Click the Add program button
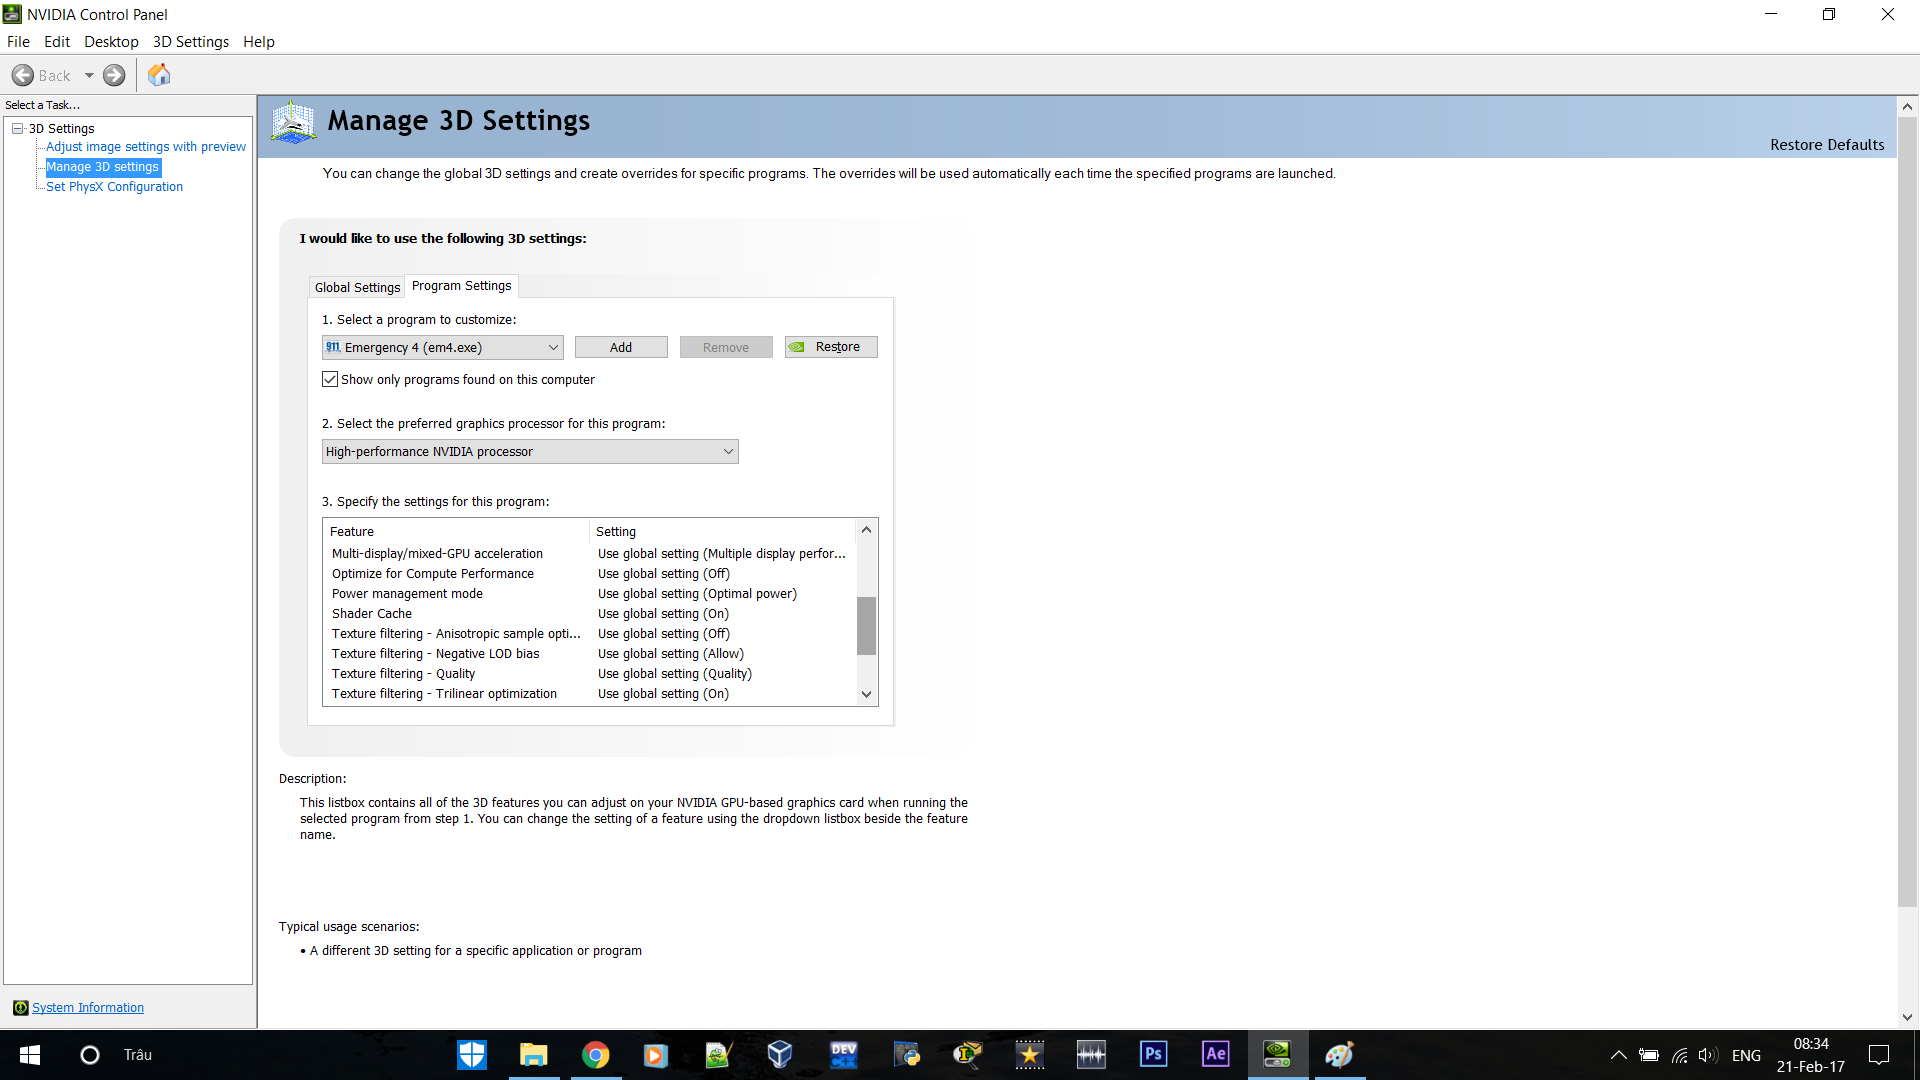1920x1080 pixels. pyautogui.click(x=620, y=347)
